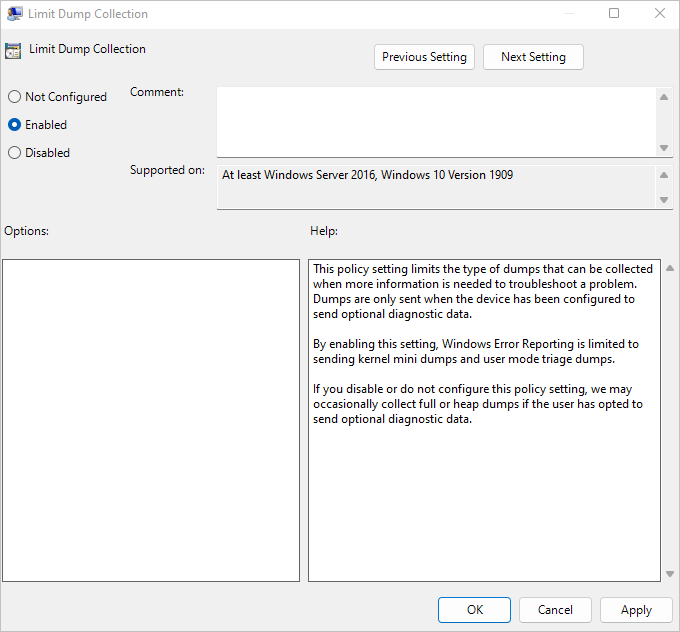Click the policy icon beside Limit Dump Collection heading
The height and width of the screenshot is (632, 680).
[x=13, y=51]
